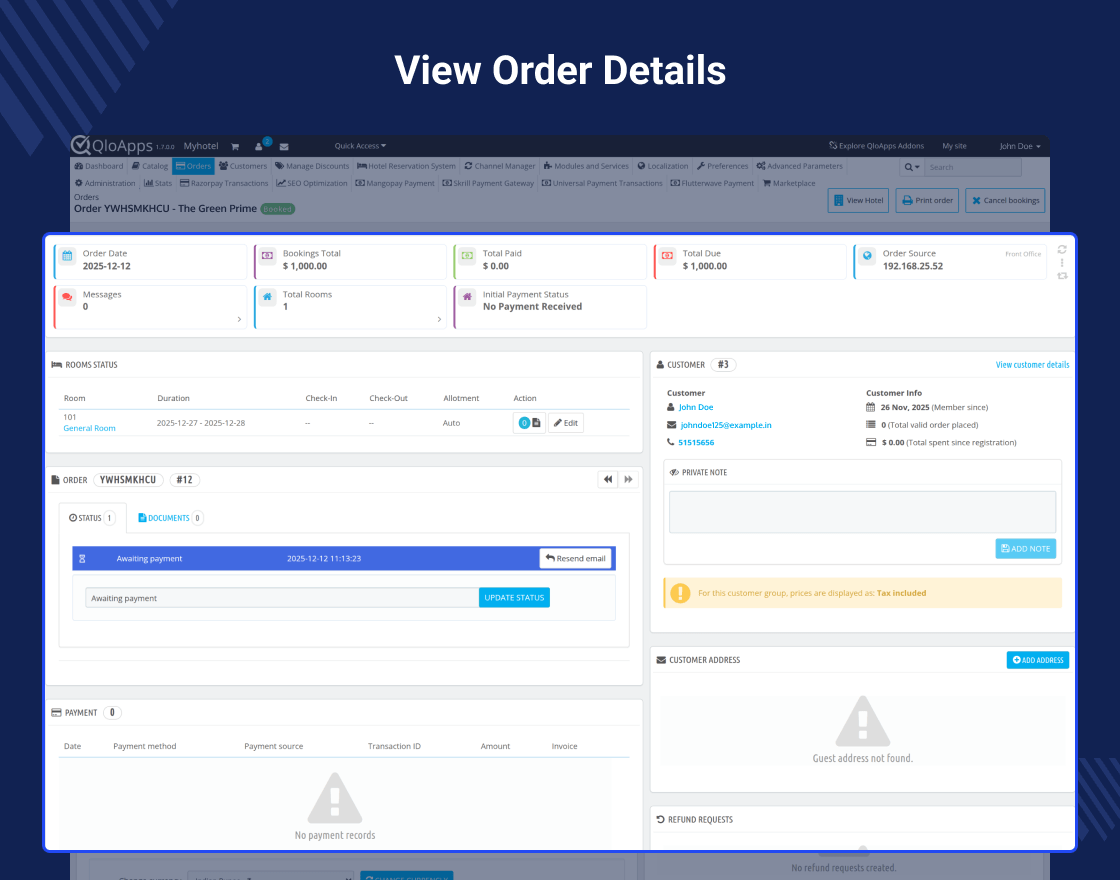Click the room 101 documents icon button
Screen dimensions: 1120x880
pos(529,423)
